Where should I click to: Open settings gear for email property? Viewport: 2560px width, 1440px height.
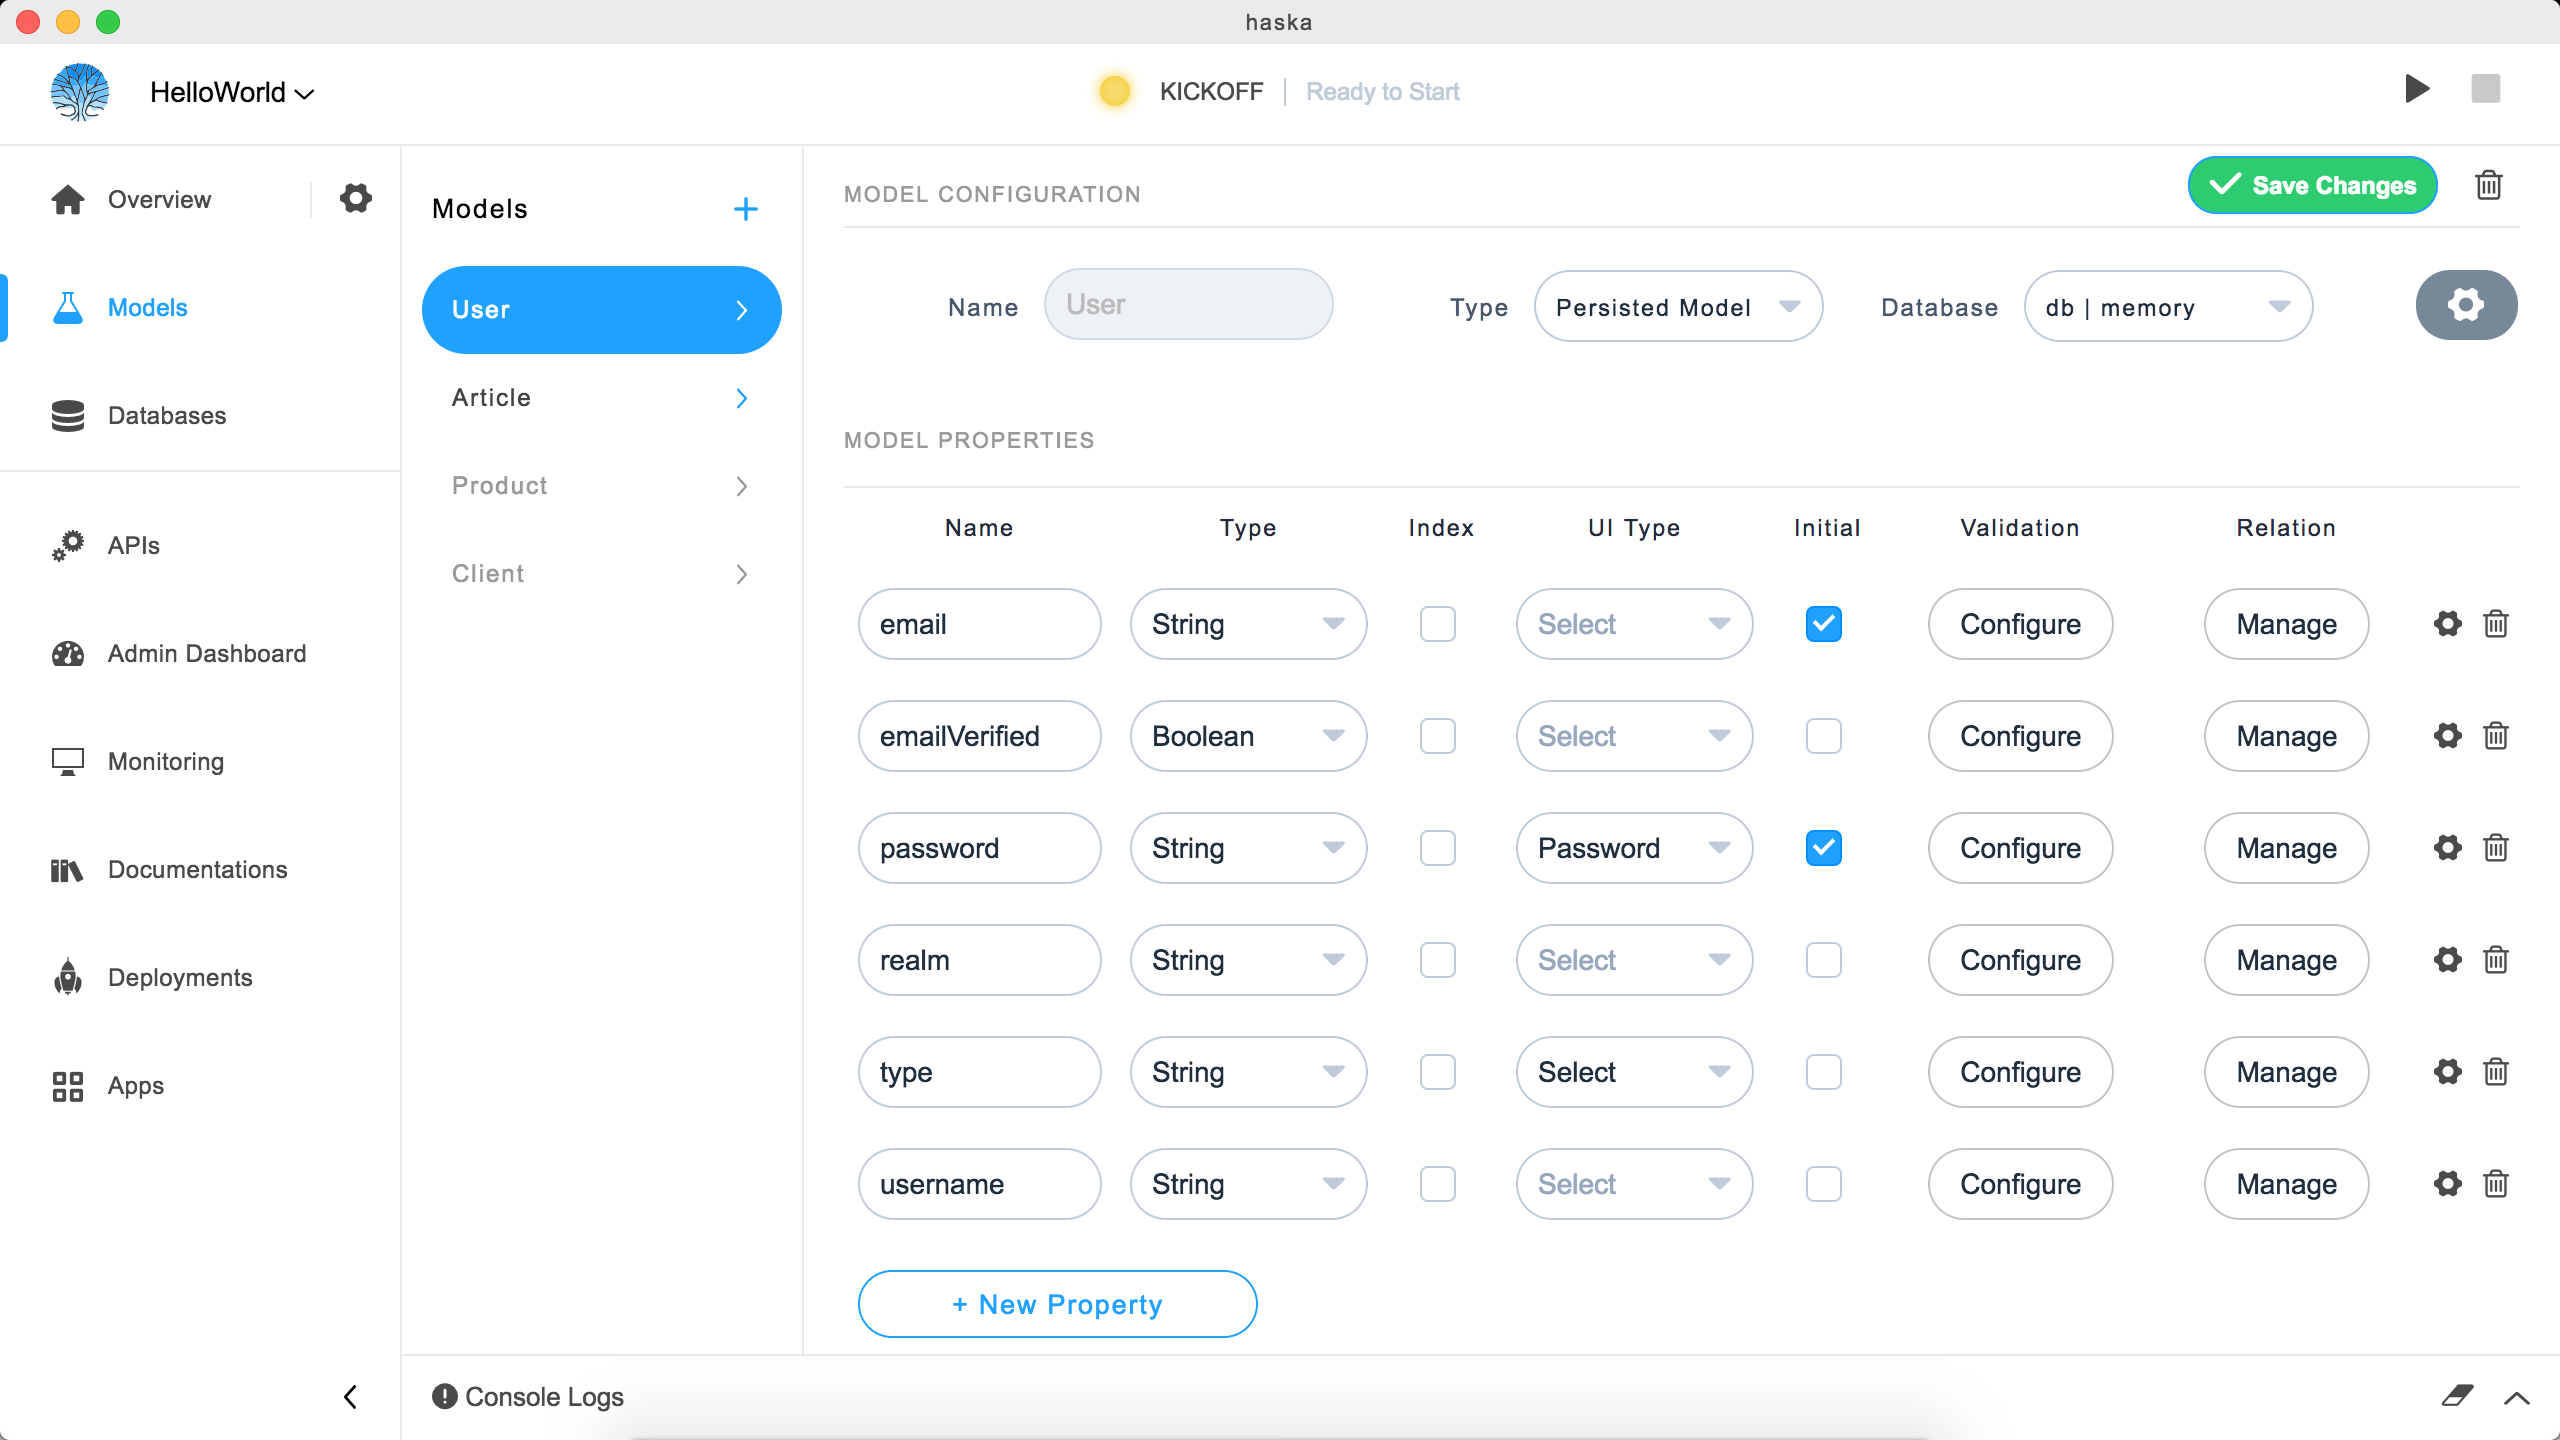point(2447,624)
